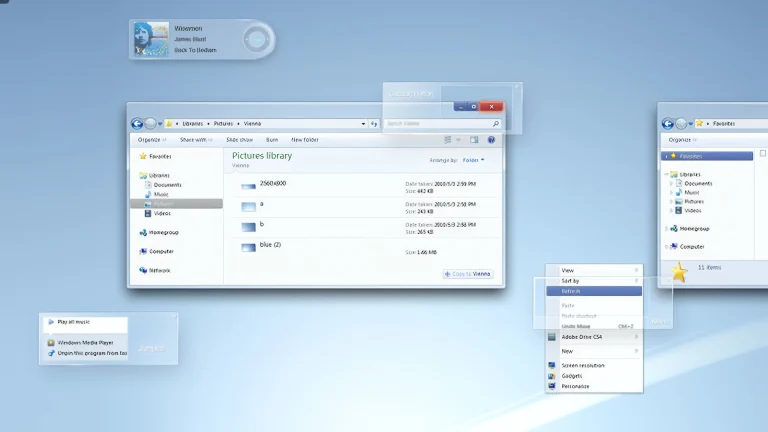Screen dimensions: 768x432
Task: Select the file named 'a' thumbnail
Action: (248, 207)
